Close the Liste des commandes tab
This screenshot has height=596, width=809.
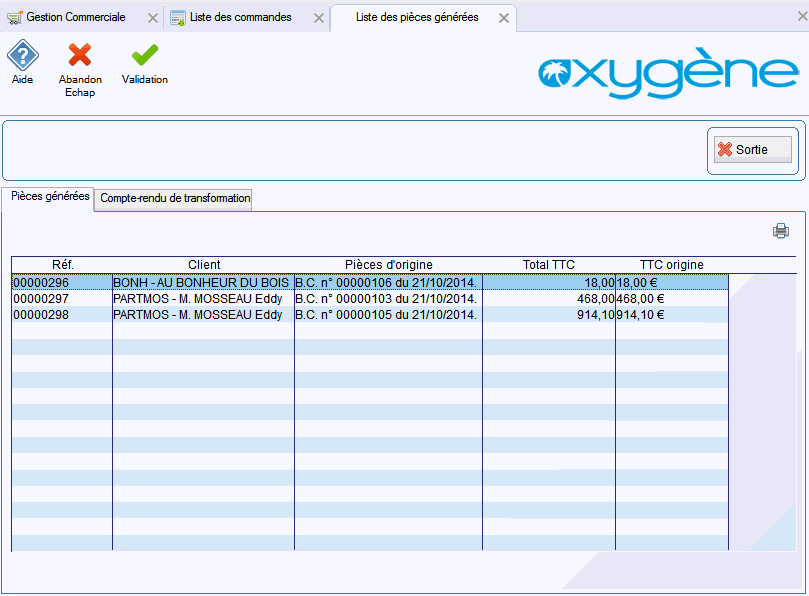tap(318, 18)
